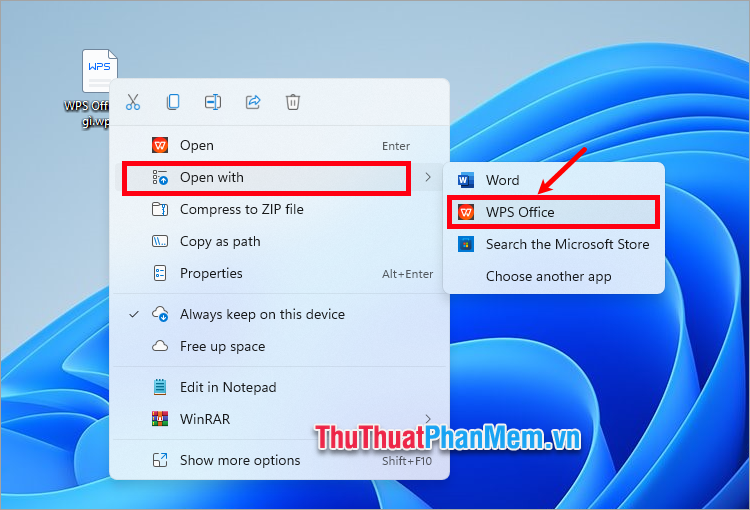Select Show more options

click(x=280, y=460)
